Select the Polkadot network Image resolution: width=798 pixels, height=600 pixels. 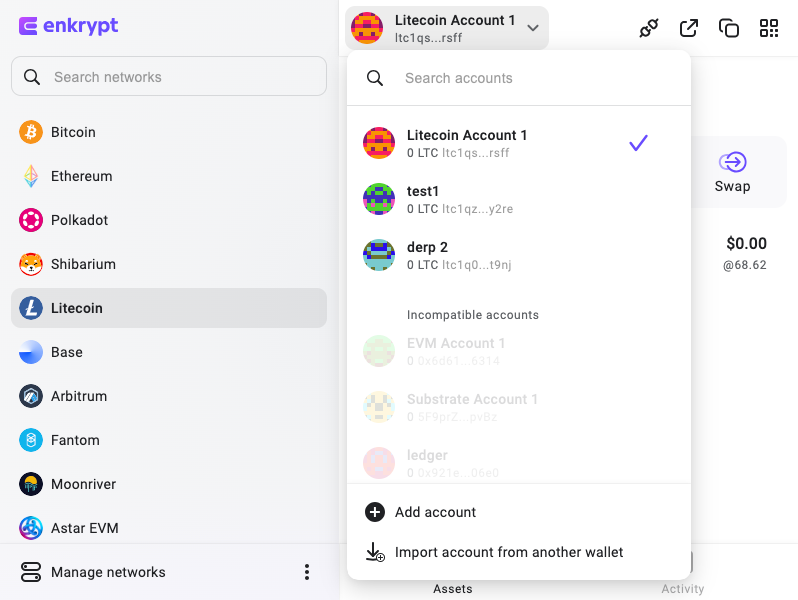point(169,220)
